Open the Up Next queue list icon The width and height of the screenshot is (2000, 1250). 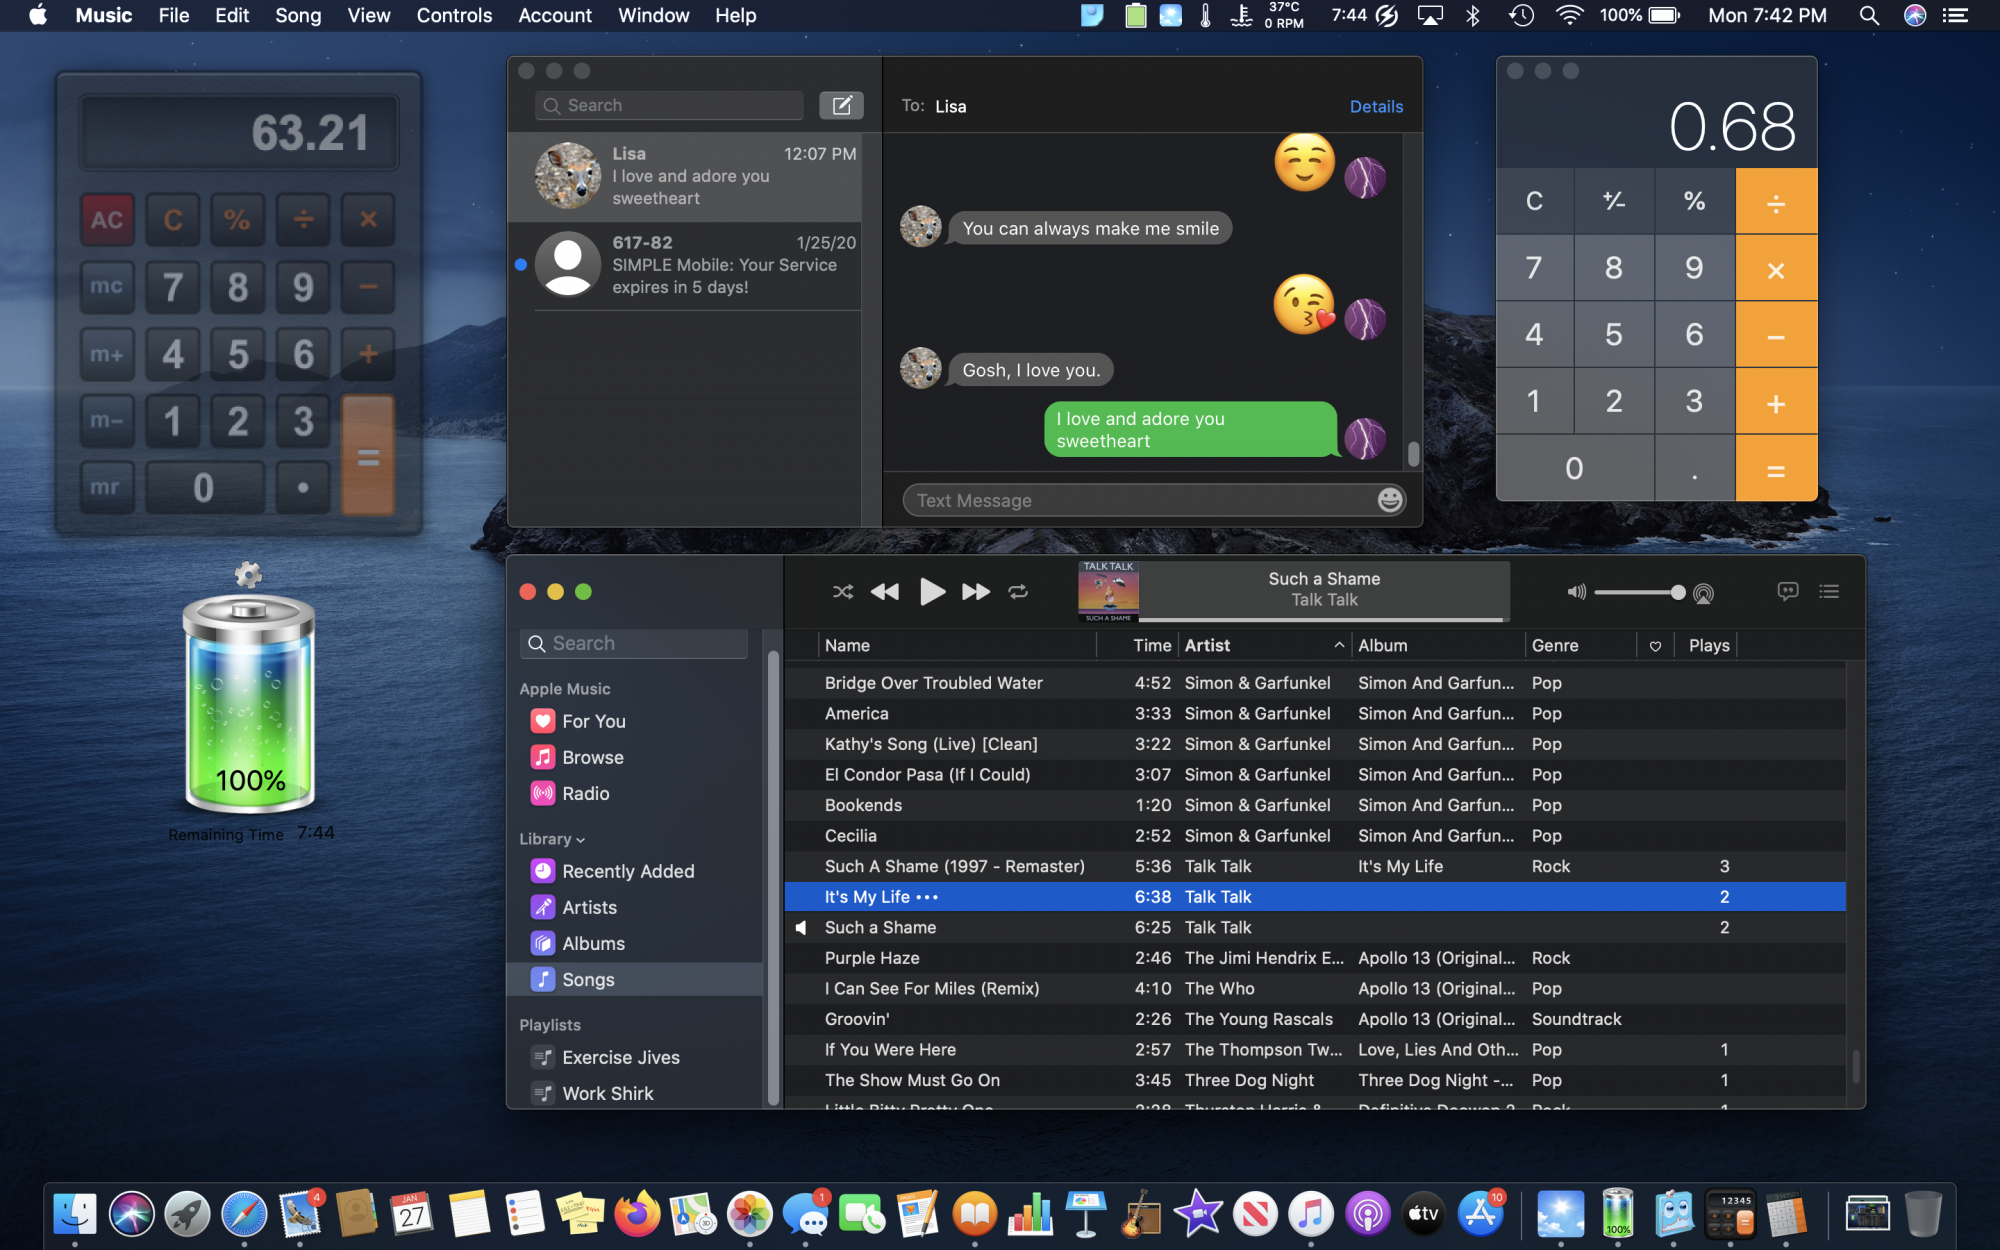(x=1829, y=591)
